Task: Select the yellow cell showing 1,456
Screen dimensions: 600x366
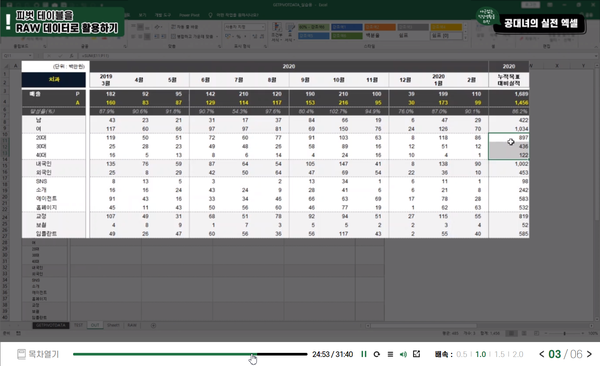Action: 509,103
